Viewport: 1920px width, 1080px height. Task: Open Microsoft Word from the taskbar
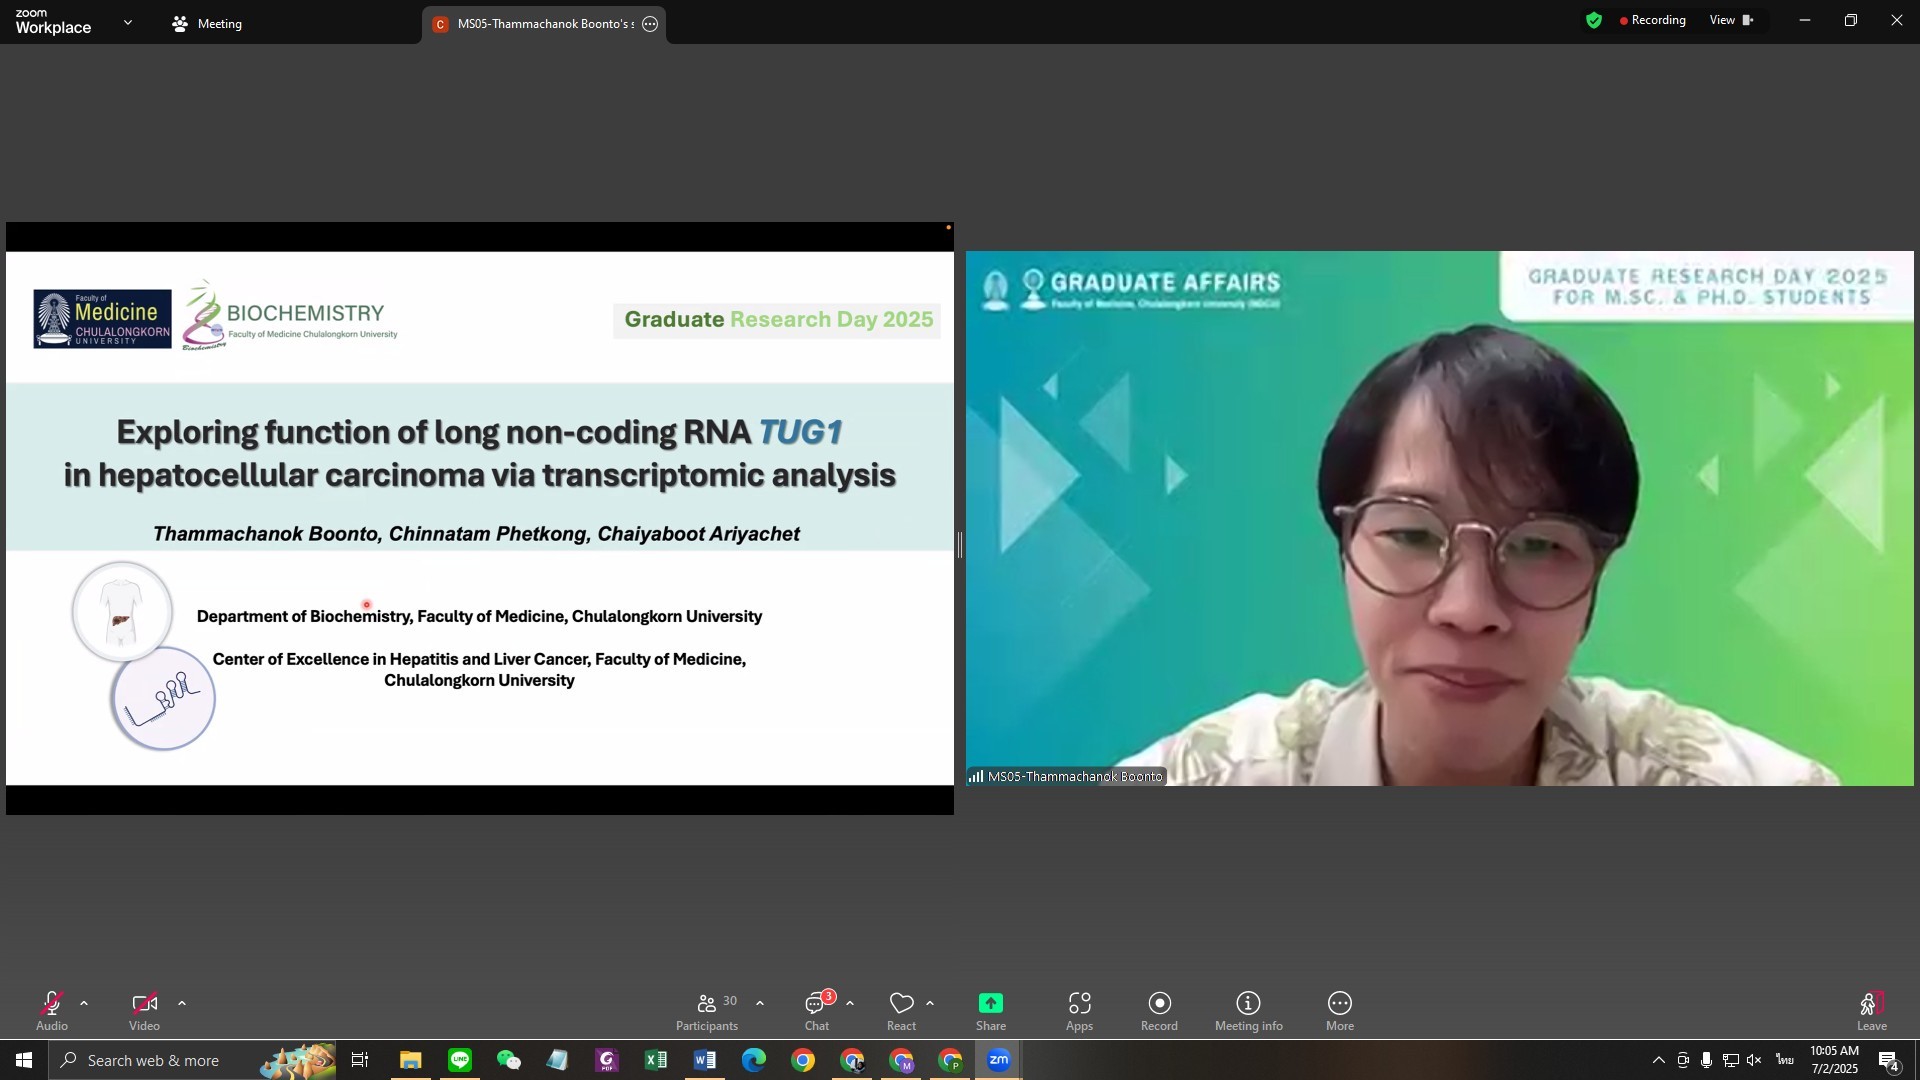[705, 1060]
